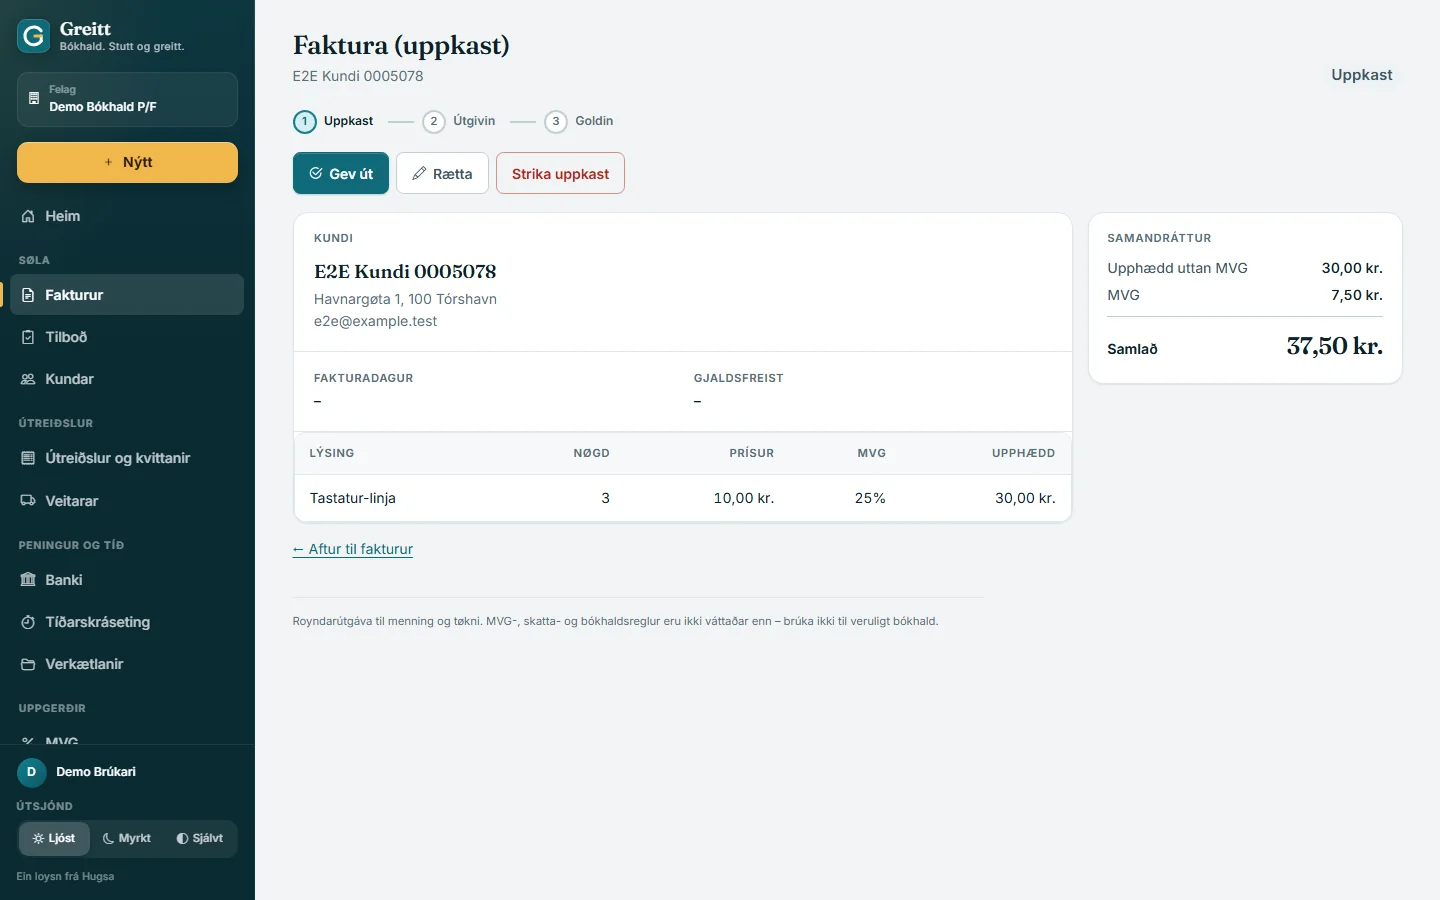Open Útreiðslur og kvittanir page
1440x900 pixels.
click(x=127, y=458)
